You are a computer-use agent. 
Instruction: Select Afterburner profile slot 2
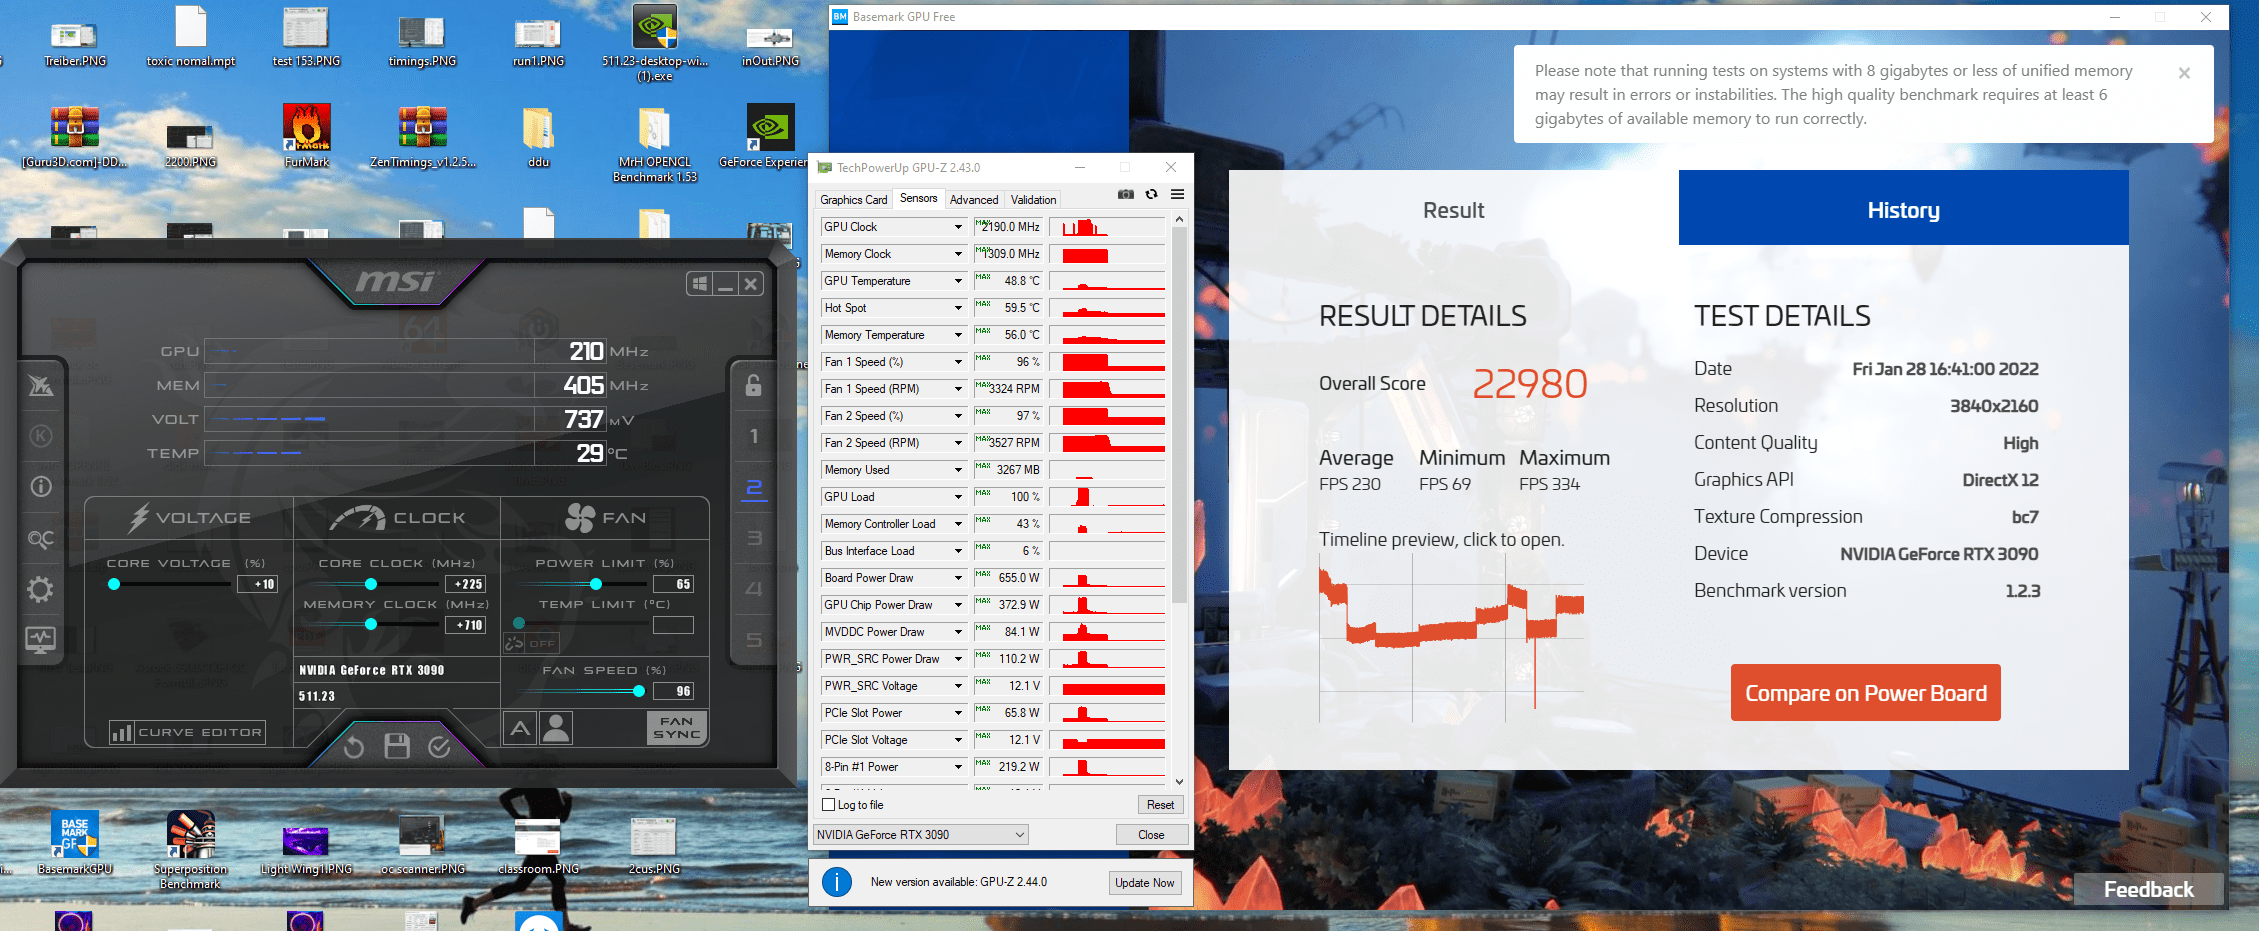(x=754, y=487)
